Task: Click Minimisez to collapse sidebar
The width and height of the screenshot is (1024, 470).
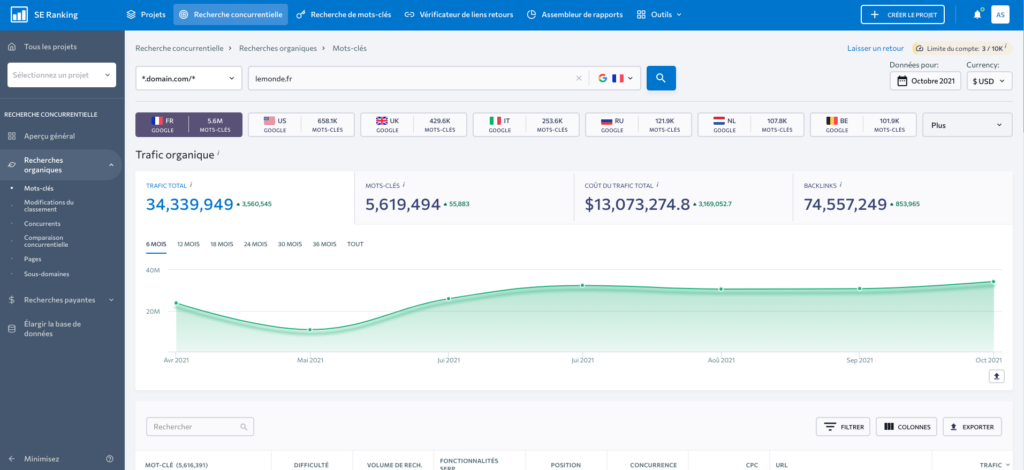Action: pyautogui.click(x=42, y=459)
